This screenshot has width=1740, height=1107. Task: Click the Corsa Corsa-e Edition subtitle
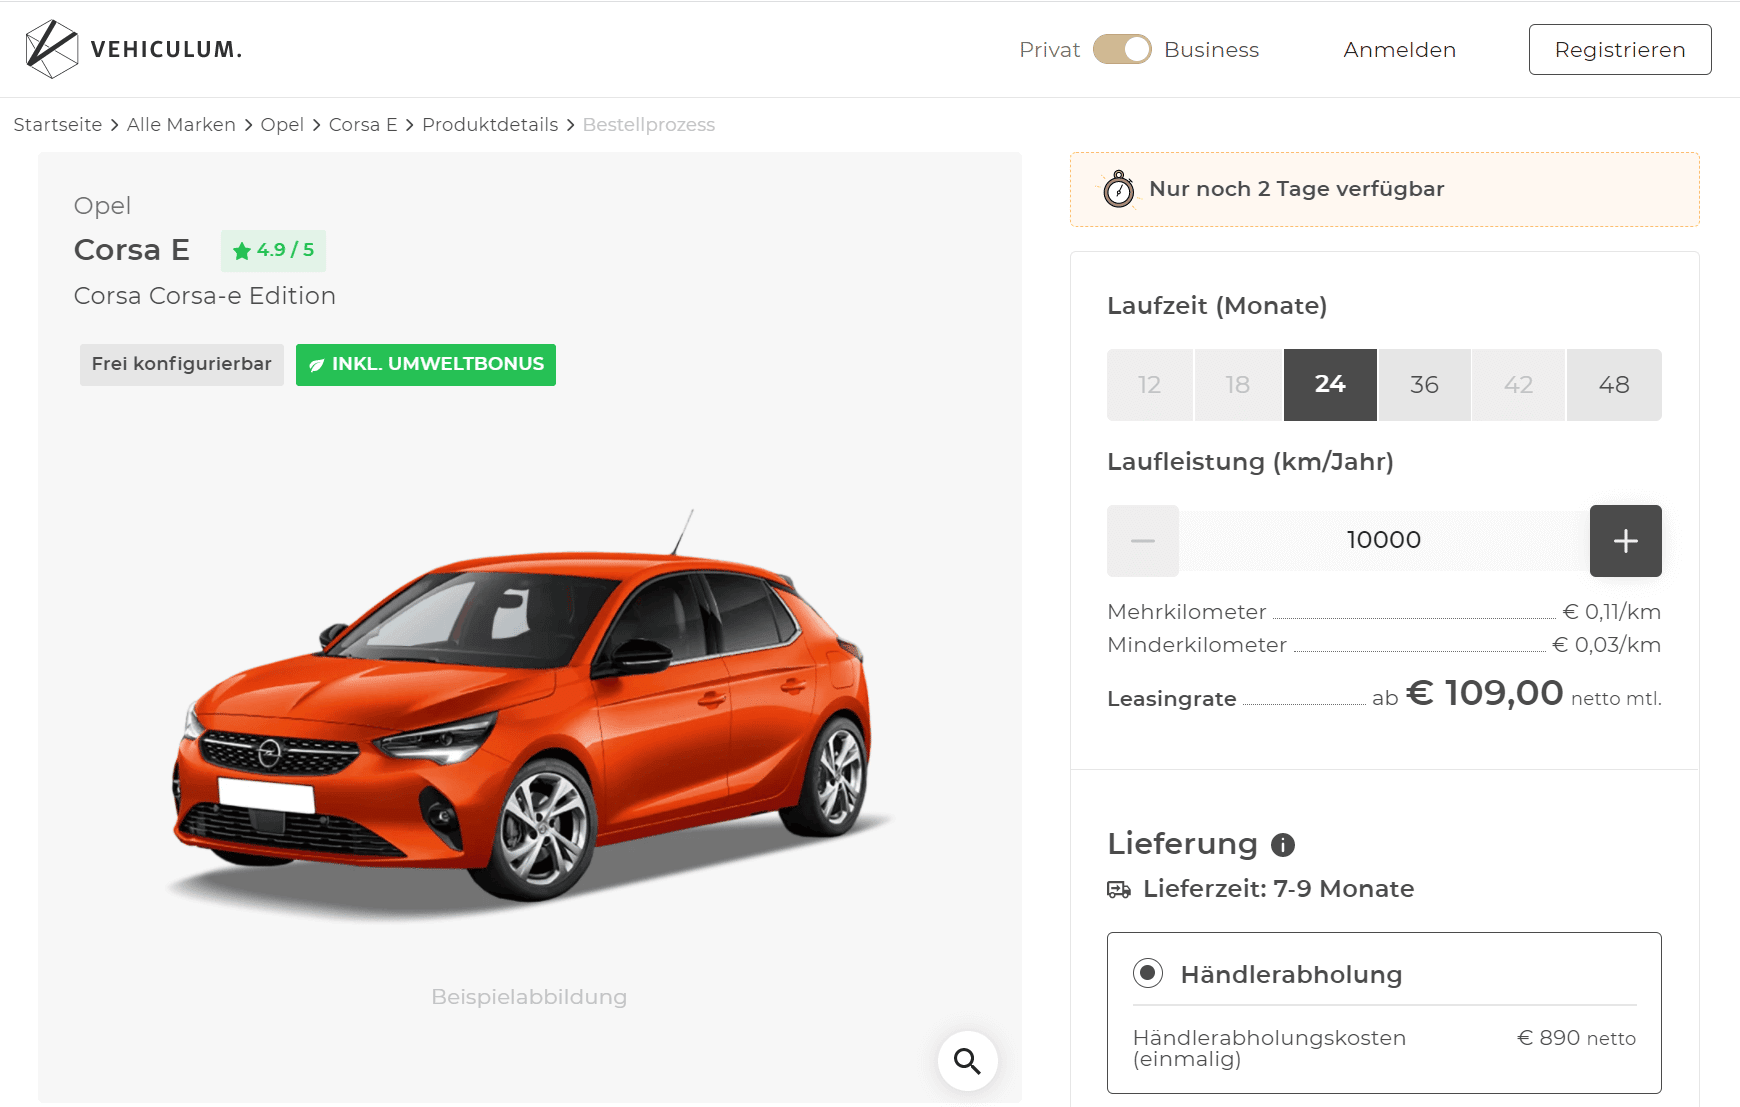pos(205,296)
